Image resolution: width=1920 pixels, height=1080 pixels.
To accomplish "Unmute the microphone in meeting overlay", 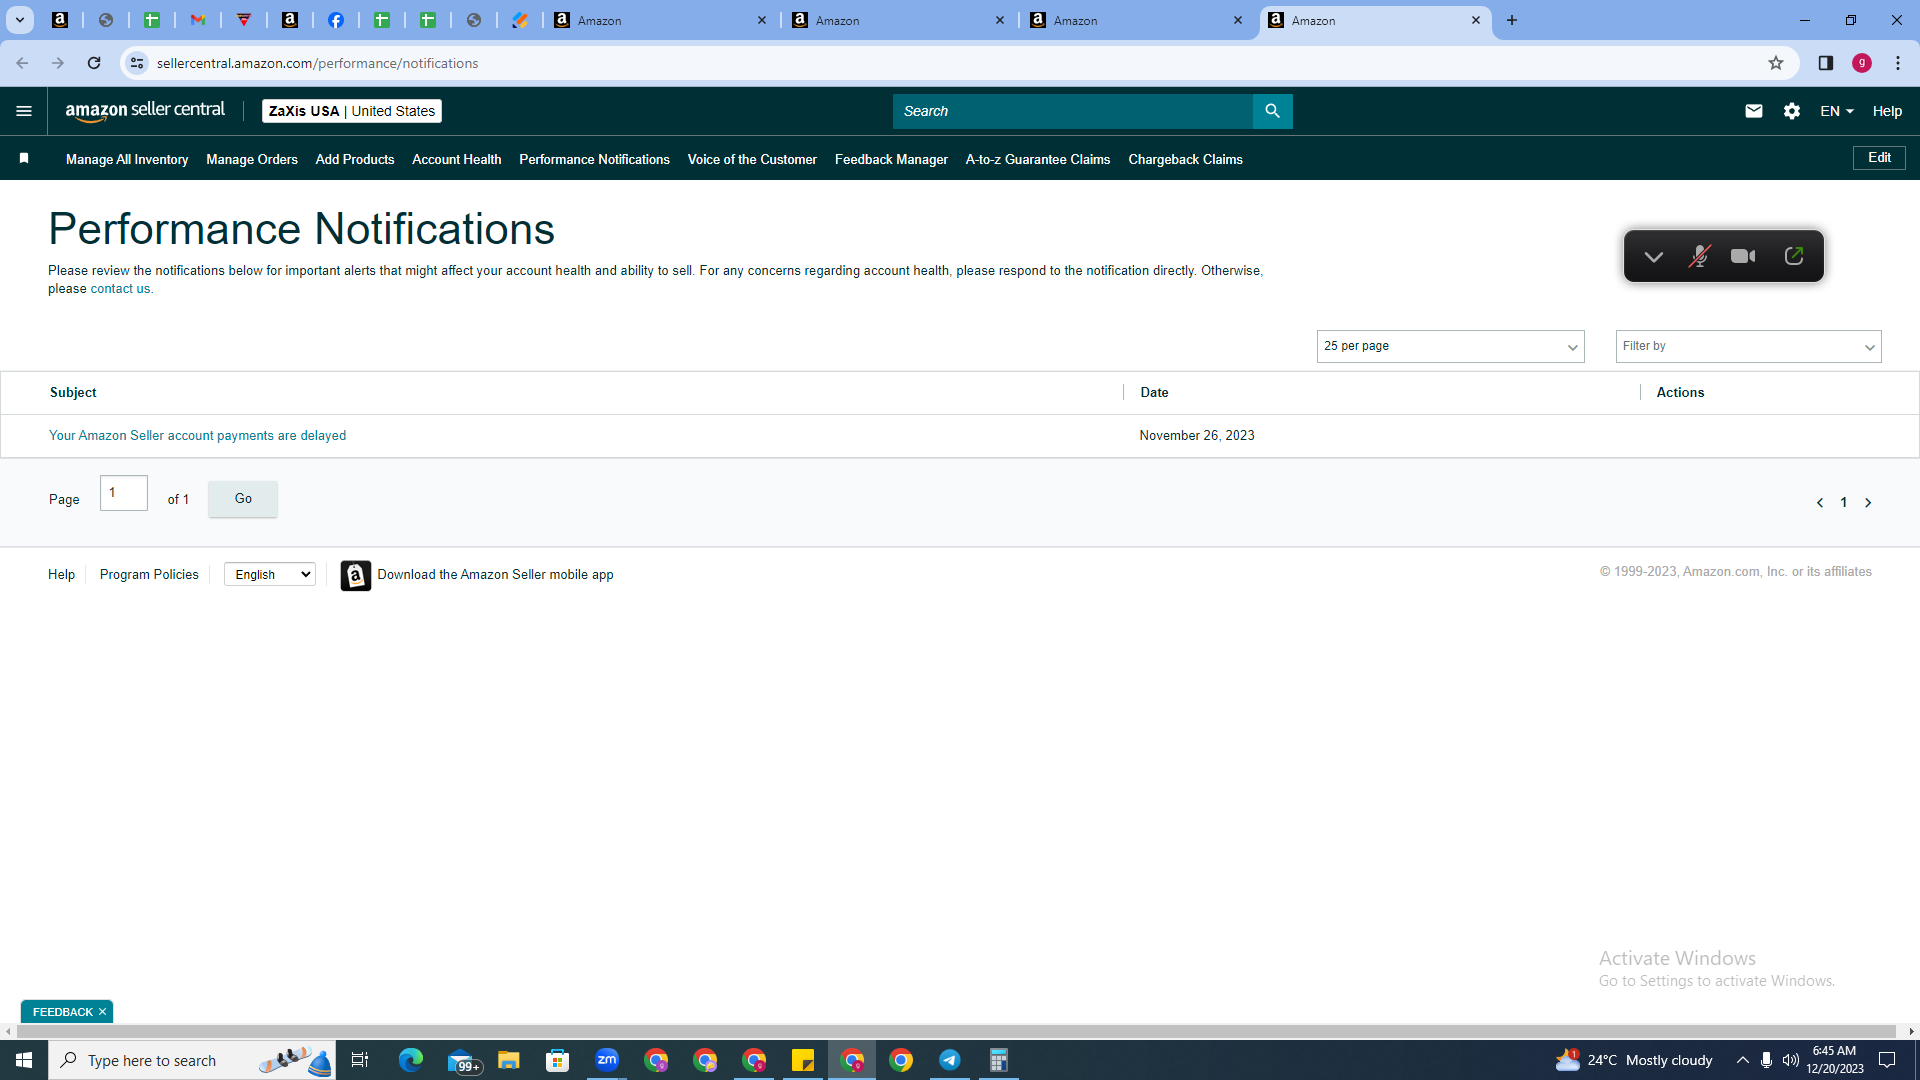I will point(1699,257).
